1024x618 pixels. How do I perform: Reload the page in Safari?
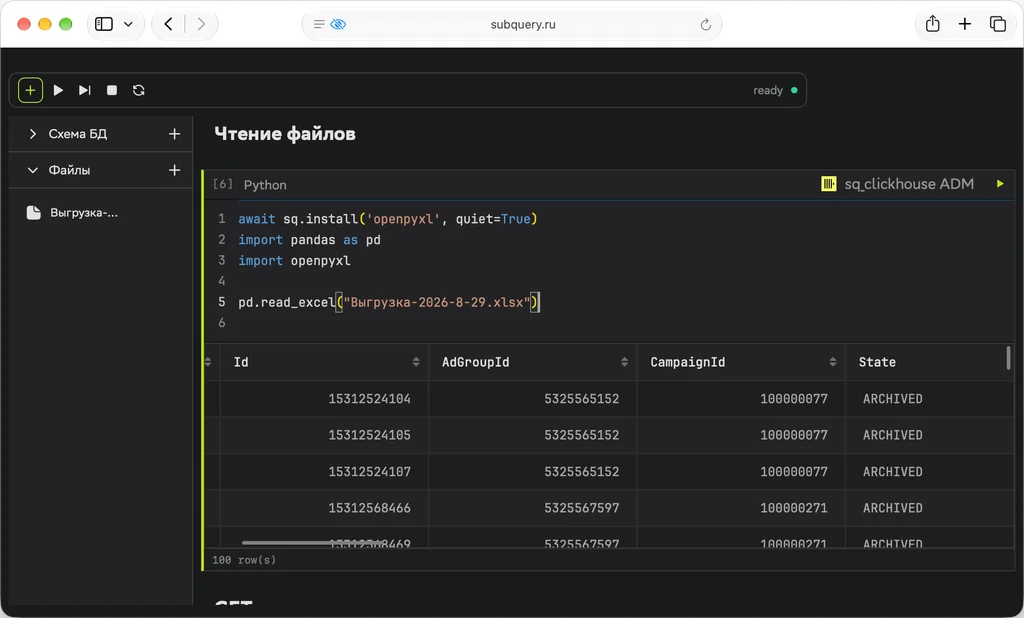tap(705, 24)
